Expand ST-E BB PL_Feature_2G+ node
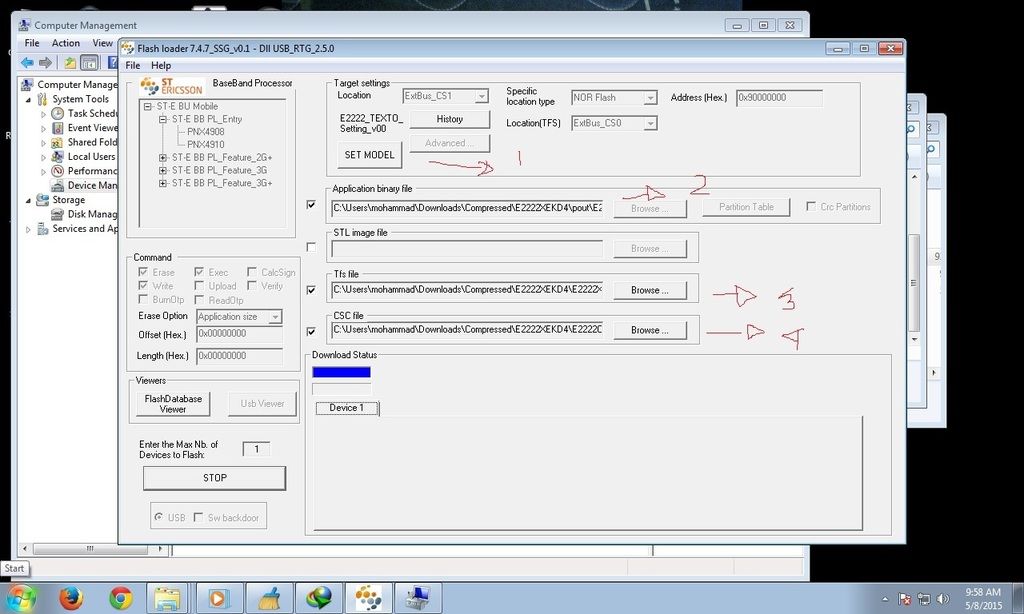1024x614 pixels. (x=163, y=157)
